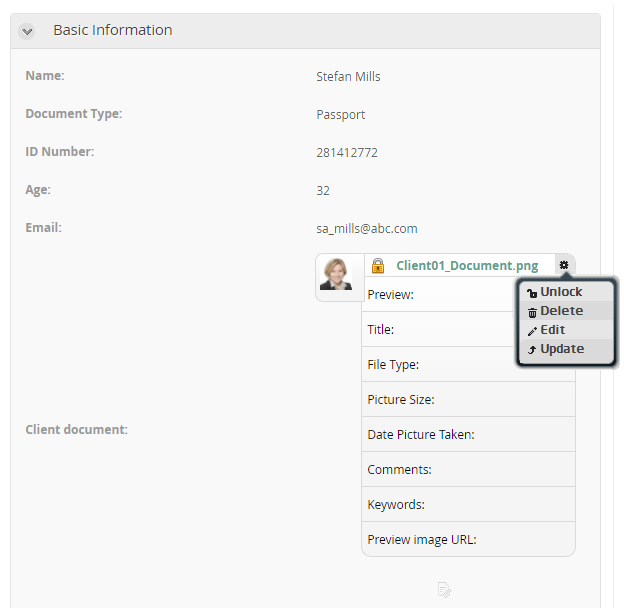Click the Date Picture Taken: row
The height and width of the screenshot is (608, 624).
(468, 435)
